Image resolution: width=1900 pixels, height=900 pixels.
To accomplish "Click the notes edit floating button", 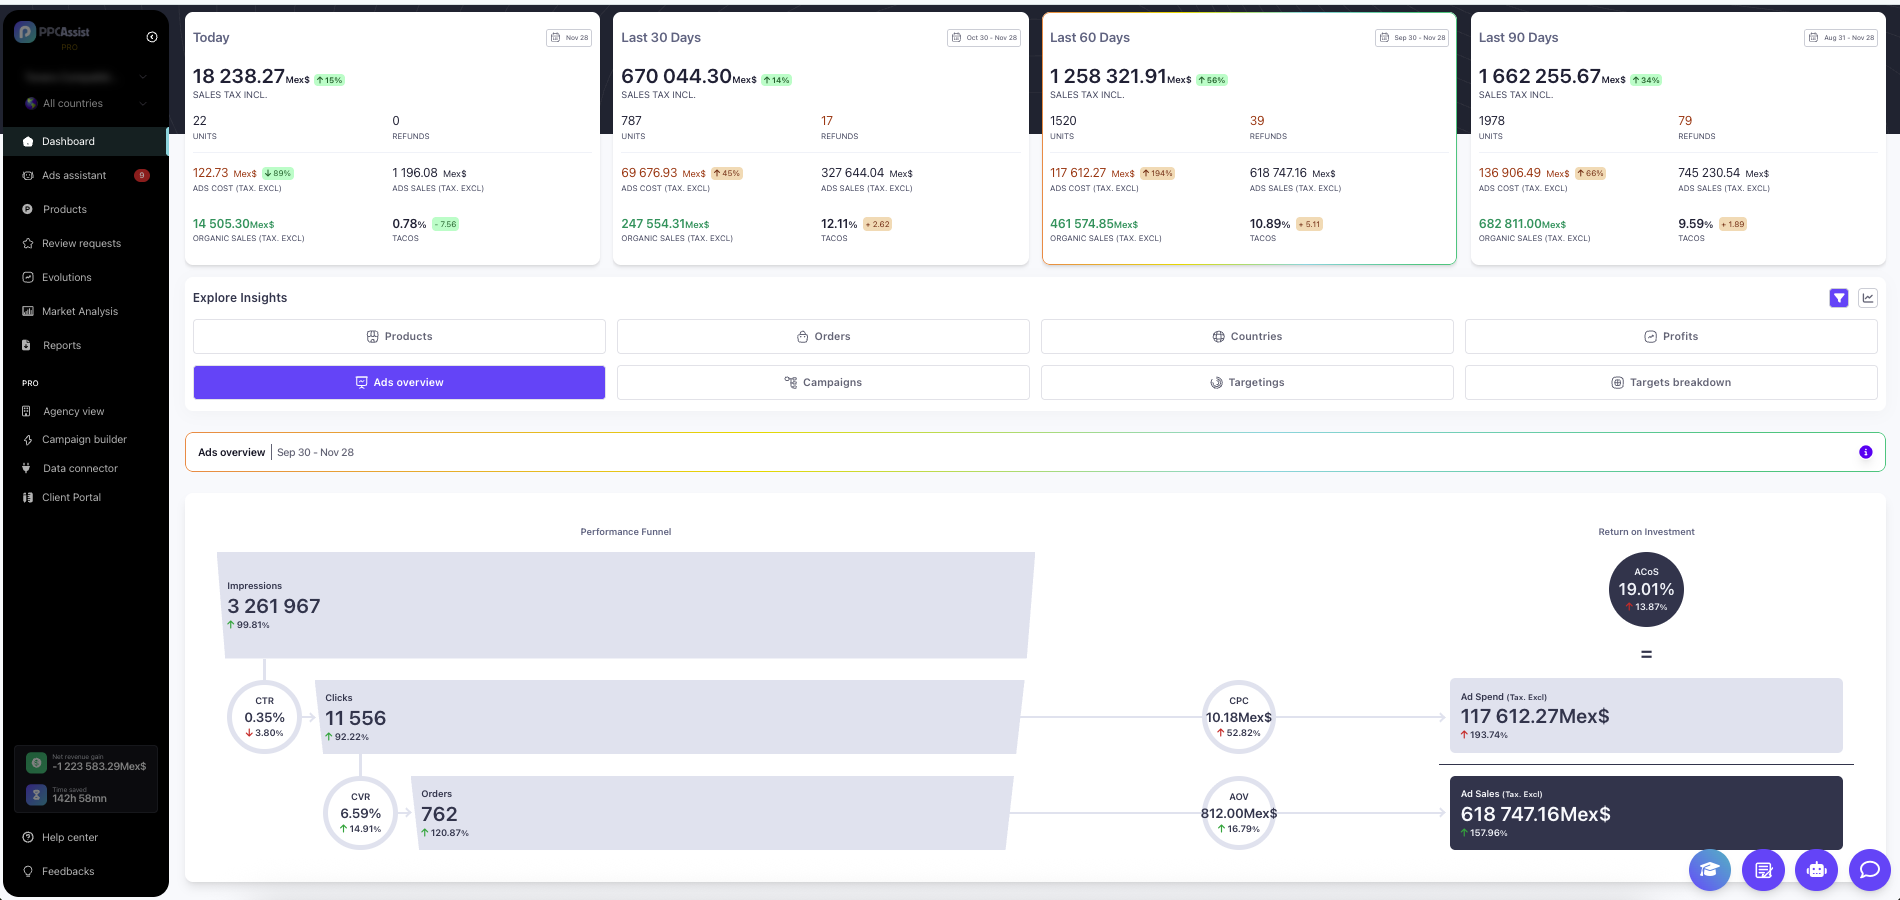I will tap(1763, 869).
